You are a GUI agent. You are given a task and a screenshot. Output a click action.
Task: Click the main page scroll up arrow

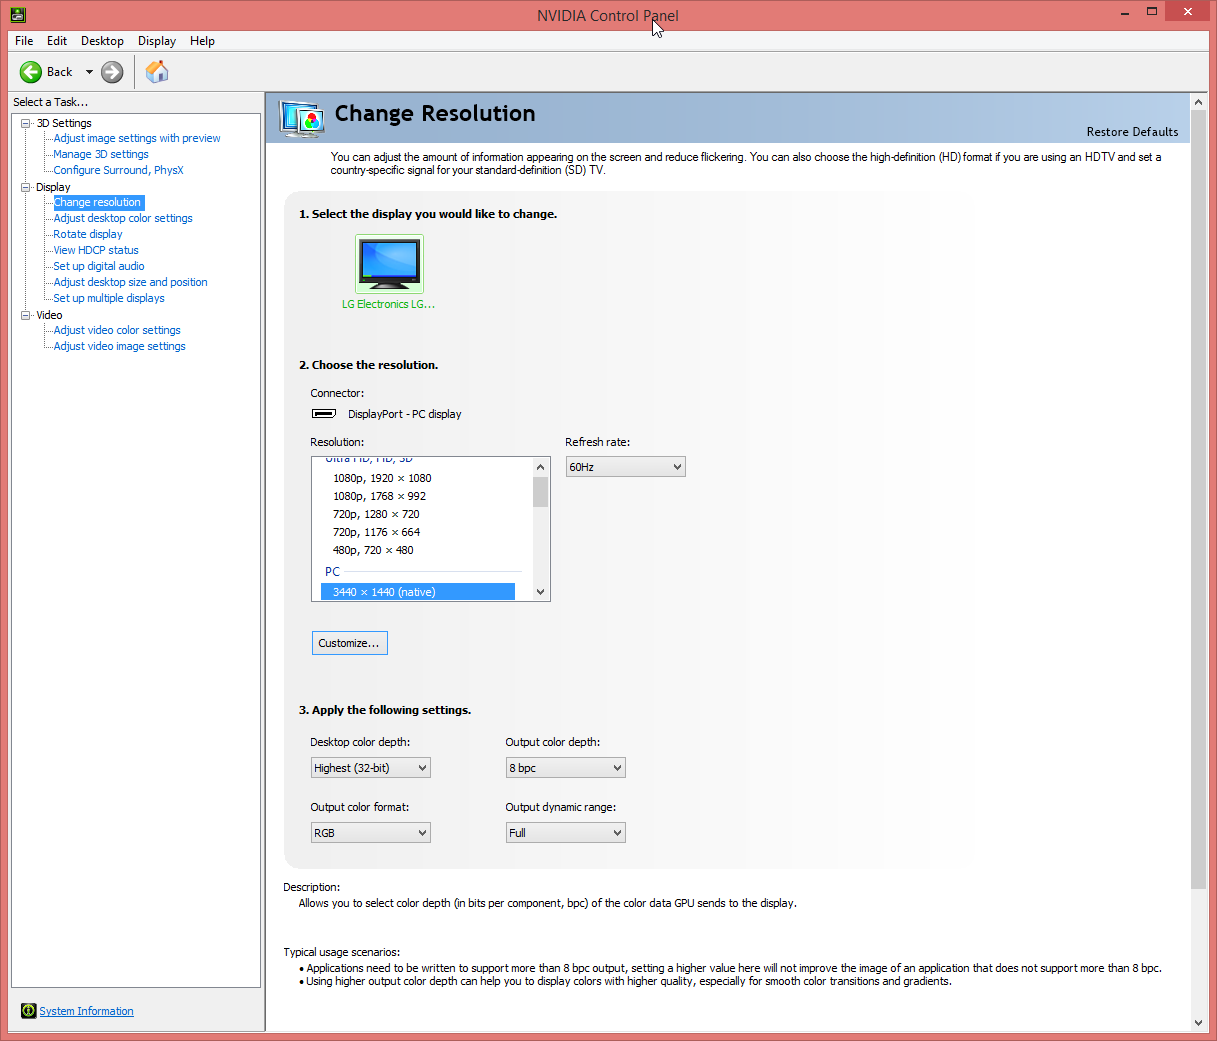[x=1199, y=102]
